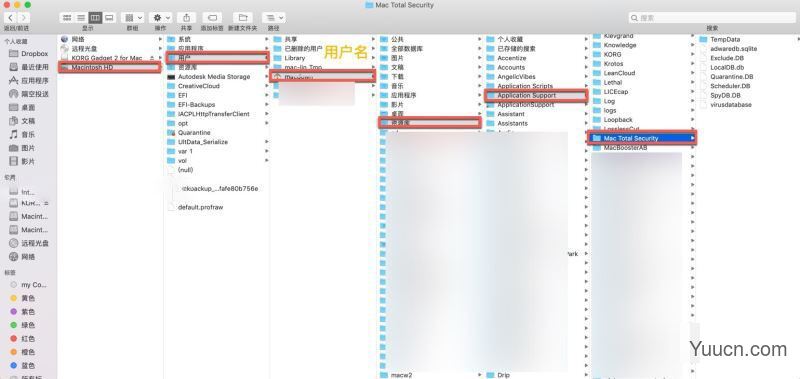Select 影片 in the sidebar favorites
Image resolution: width=800 pixels, height=379 pixels.
(x=23, y=161)
